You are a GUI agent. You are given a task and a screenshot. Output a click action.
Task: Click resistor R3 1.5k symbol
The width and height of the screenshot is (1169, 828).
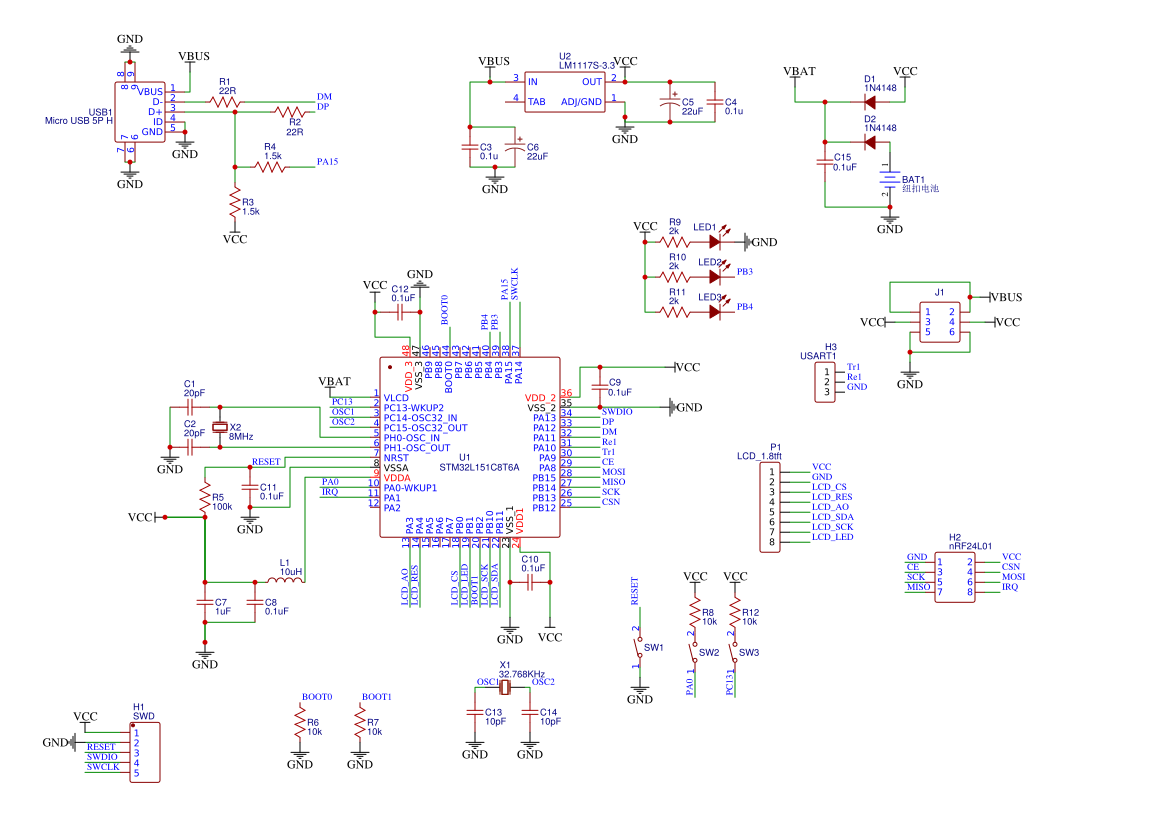[235, 203]
